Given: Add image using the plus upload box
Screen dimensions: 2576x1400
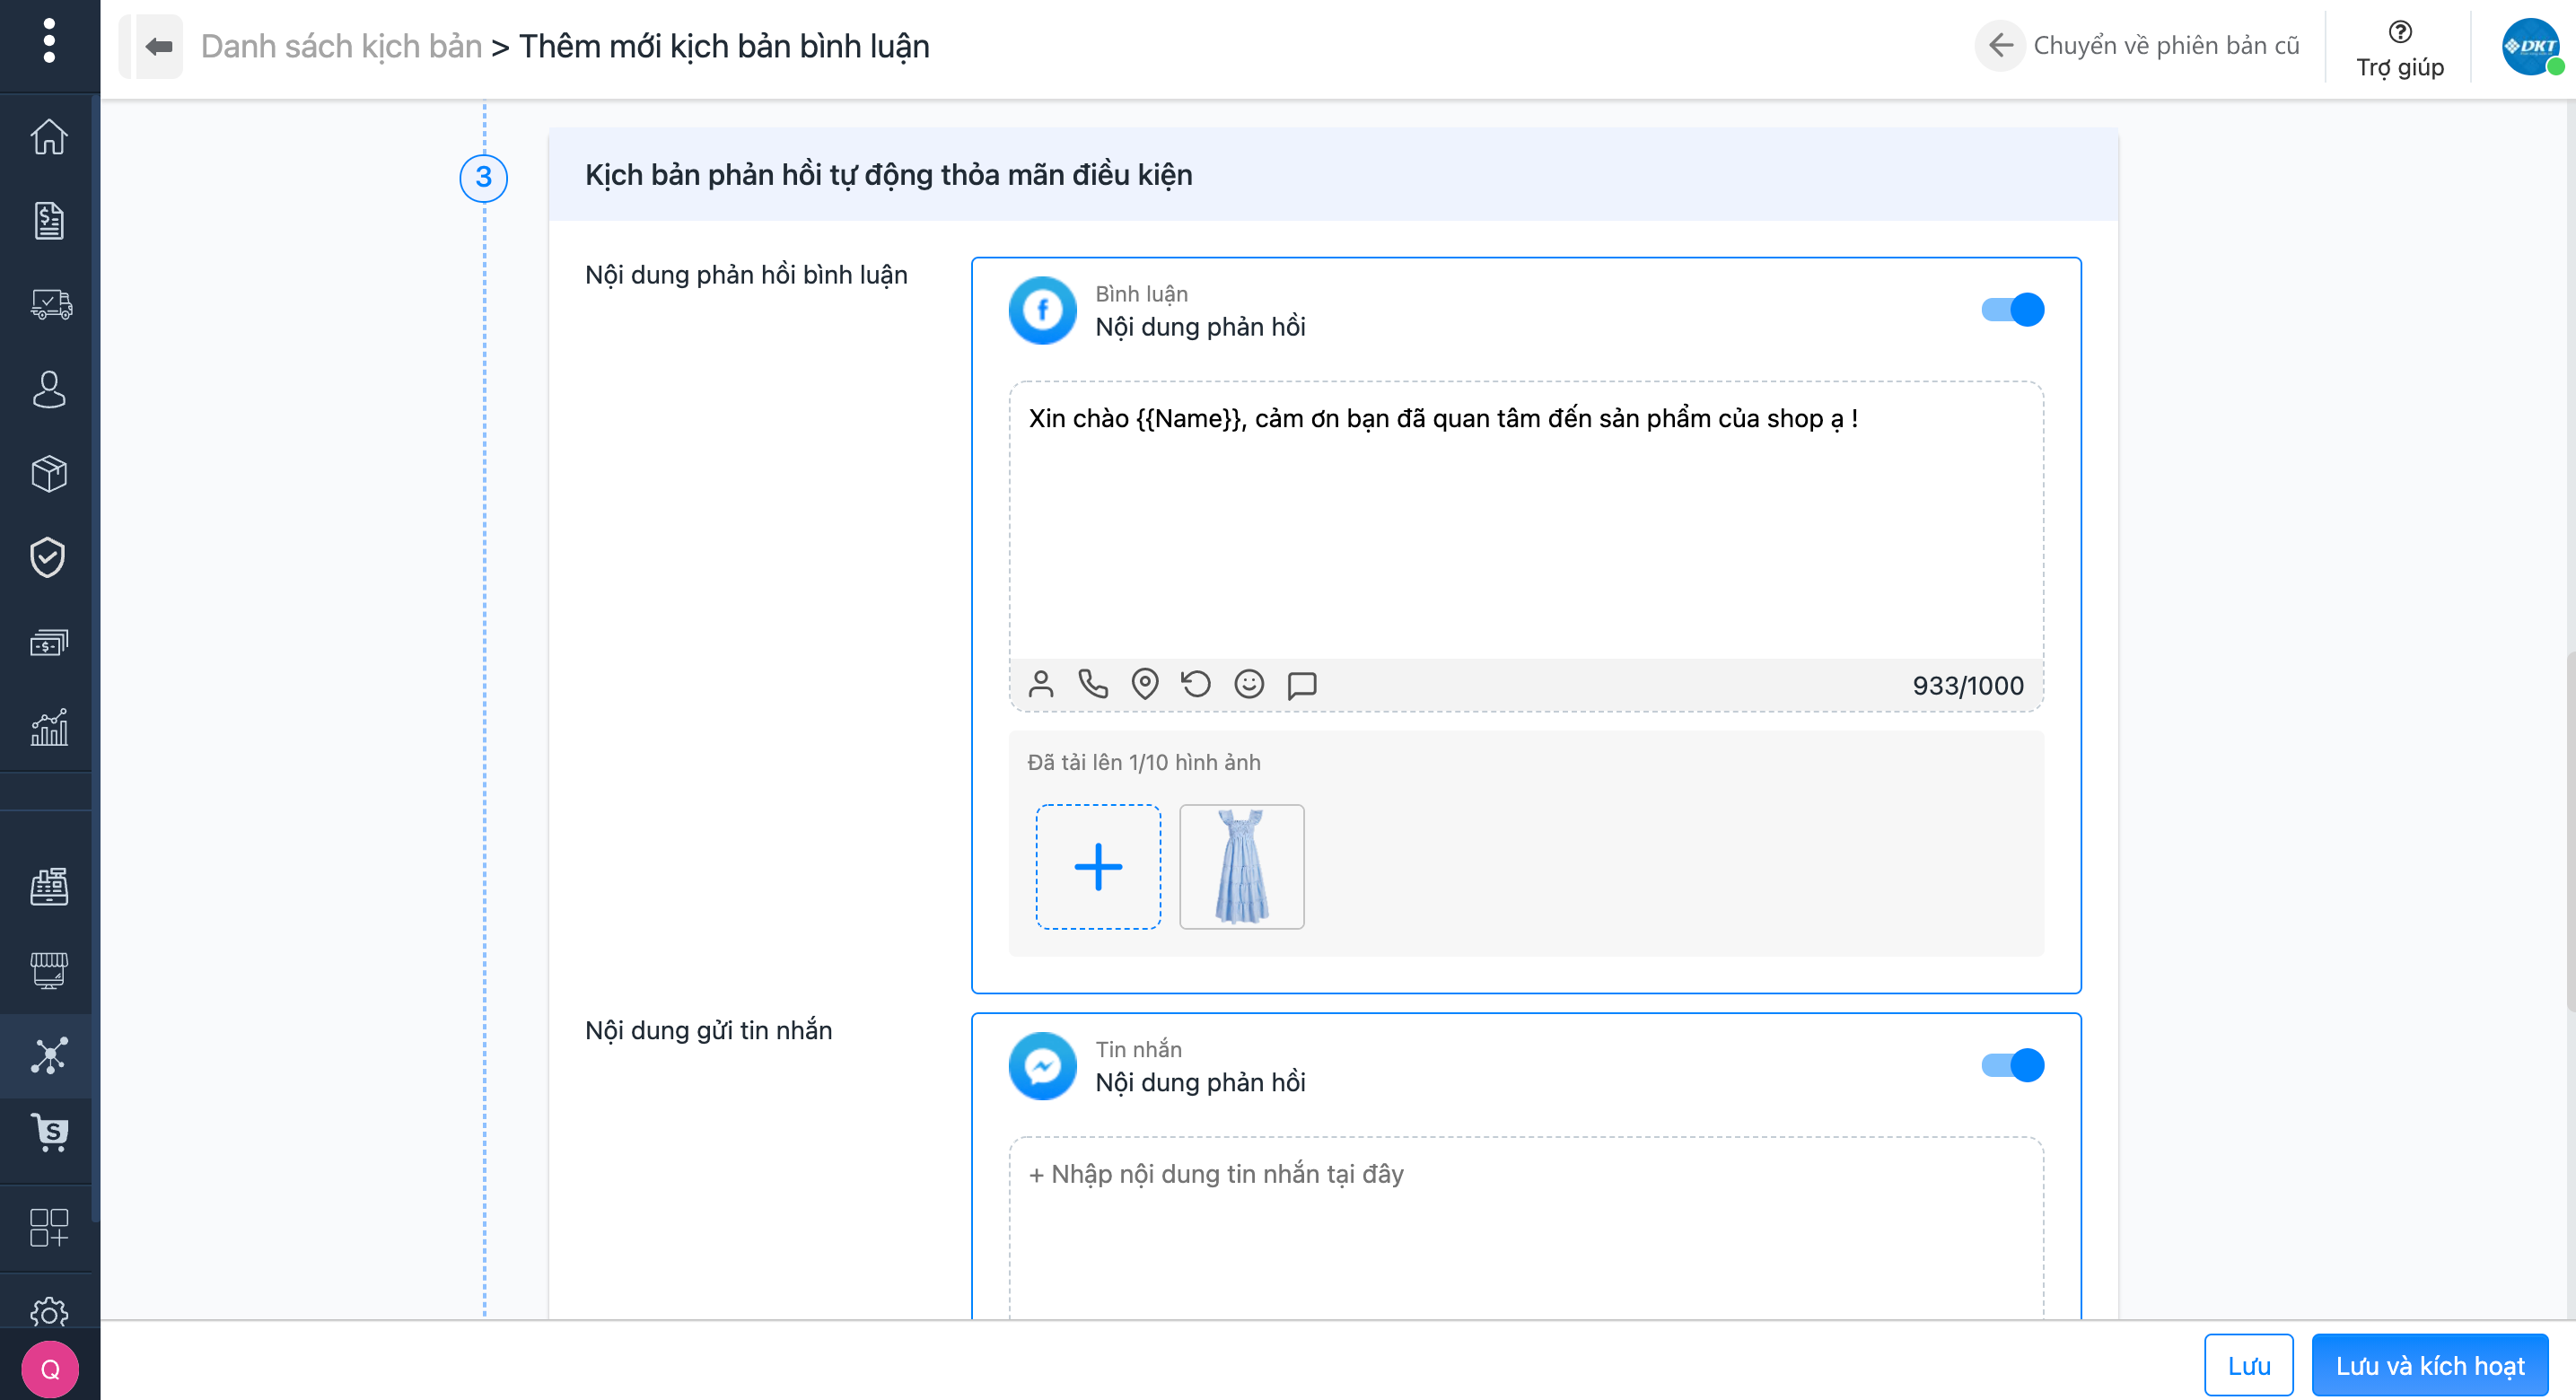Looking at the screenshot, I should [1098, 867].
